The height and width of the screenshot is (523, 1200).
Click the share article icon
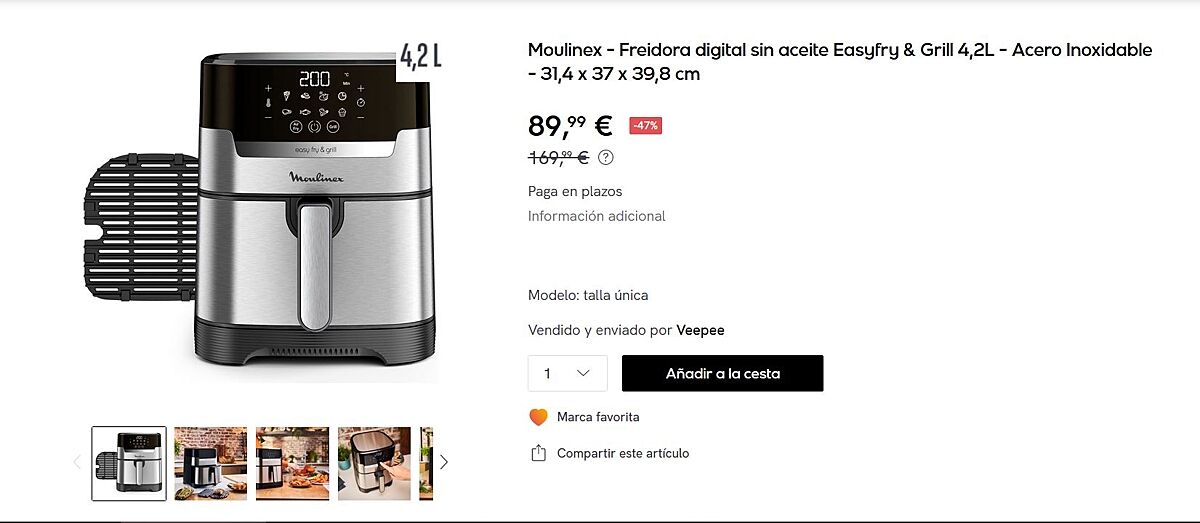(539, 453)
